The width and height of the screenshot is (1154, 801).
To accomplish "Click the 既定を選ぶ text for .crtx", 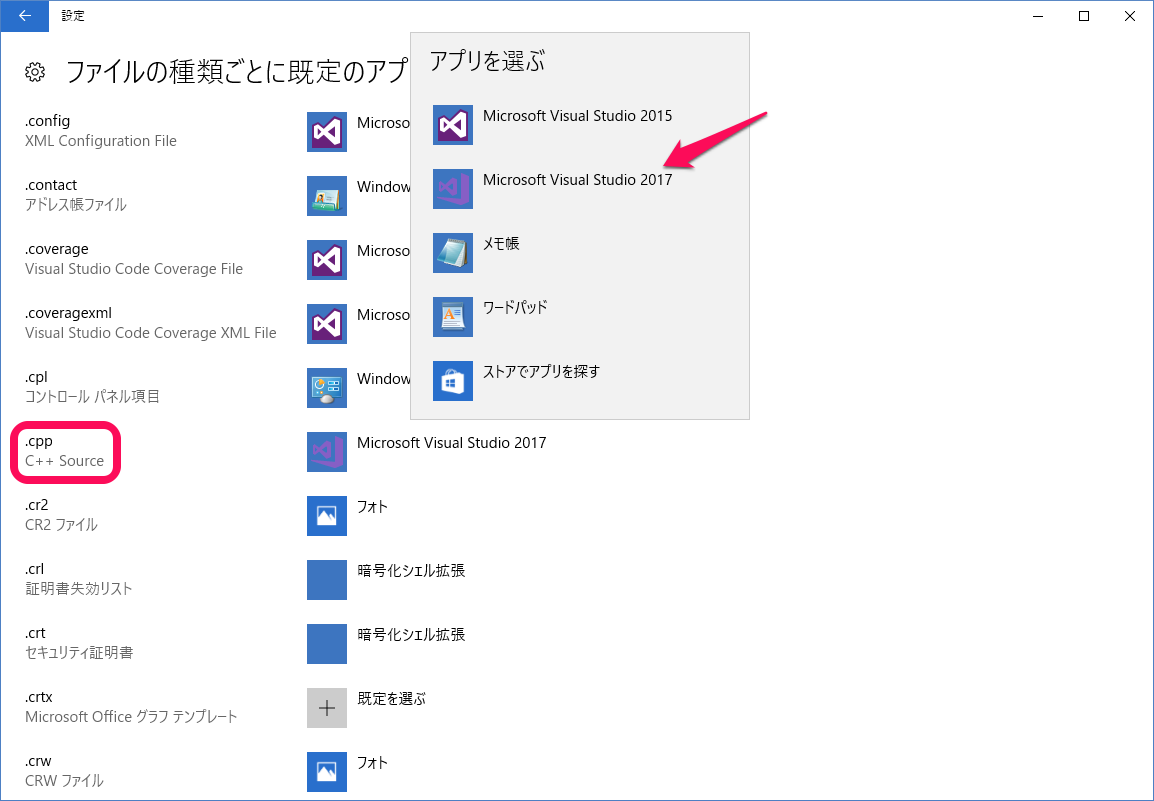I will (x=392, y=699).
